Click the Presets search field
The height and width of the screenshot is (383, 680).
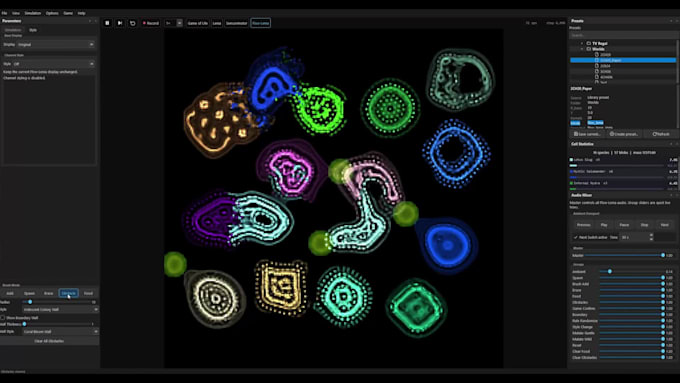623,35
